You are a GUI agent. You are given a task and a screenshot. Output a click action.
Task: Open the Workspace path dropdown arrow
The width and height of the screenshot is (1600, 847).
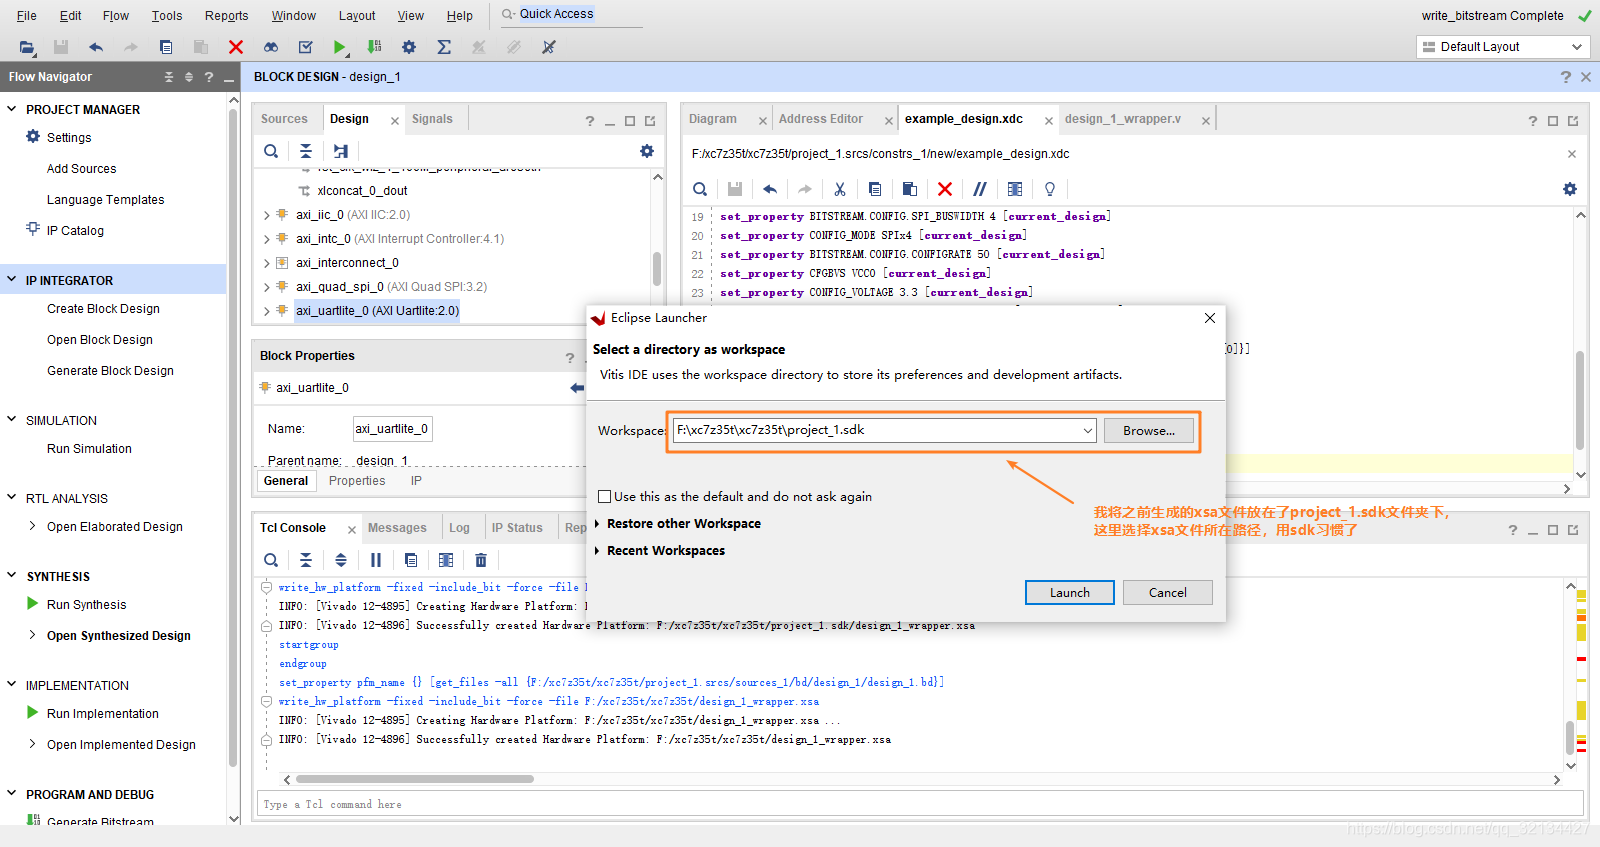tap(1087, 431)
